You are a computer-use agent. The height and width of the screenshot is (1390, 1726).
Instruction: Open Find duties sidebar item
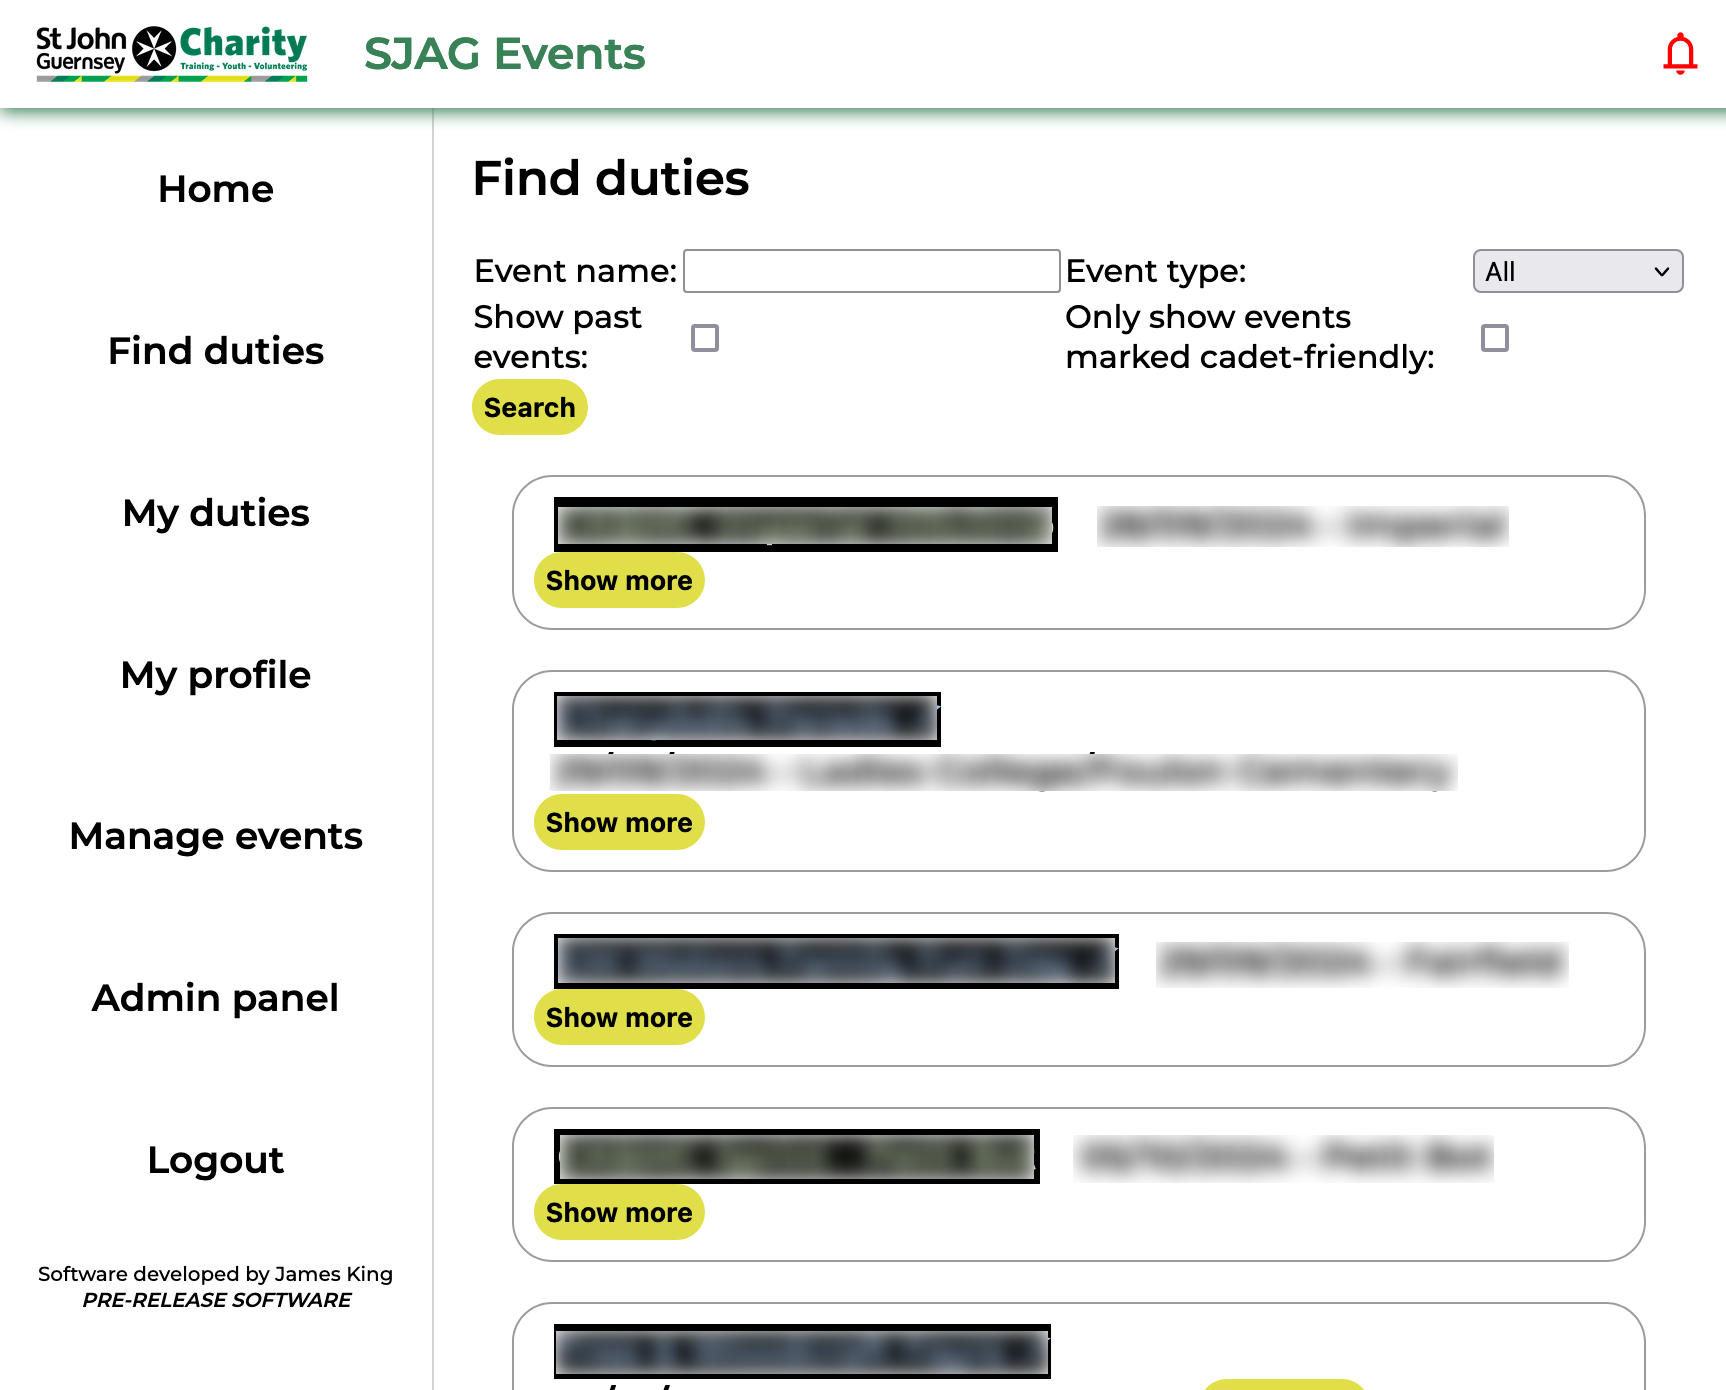216,351
